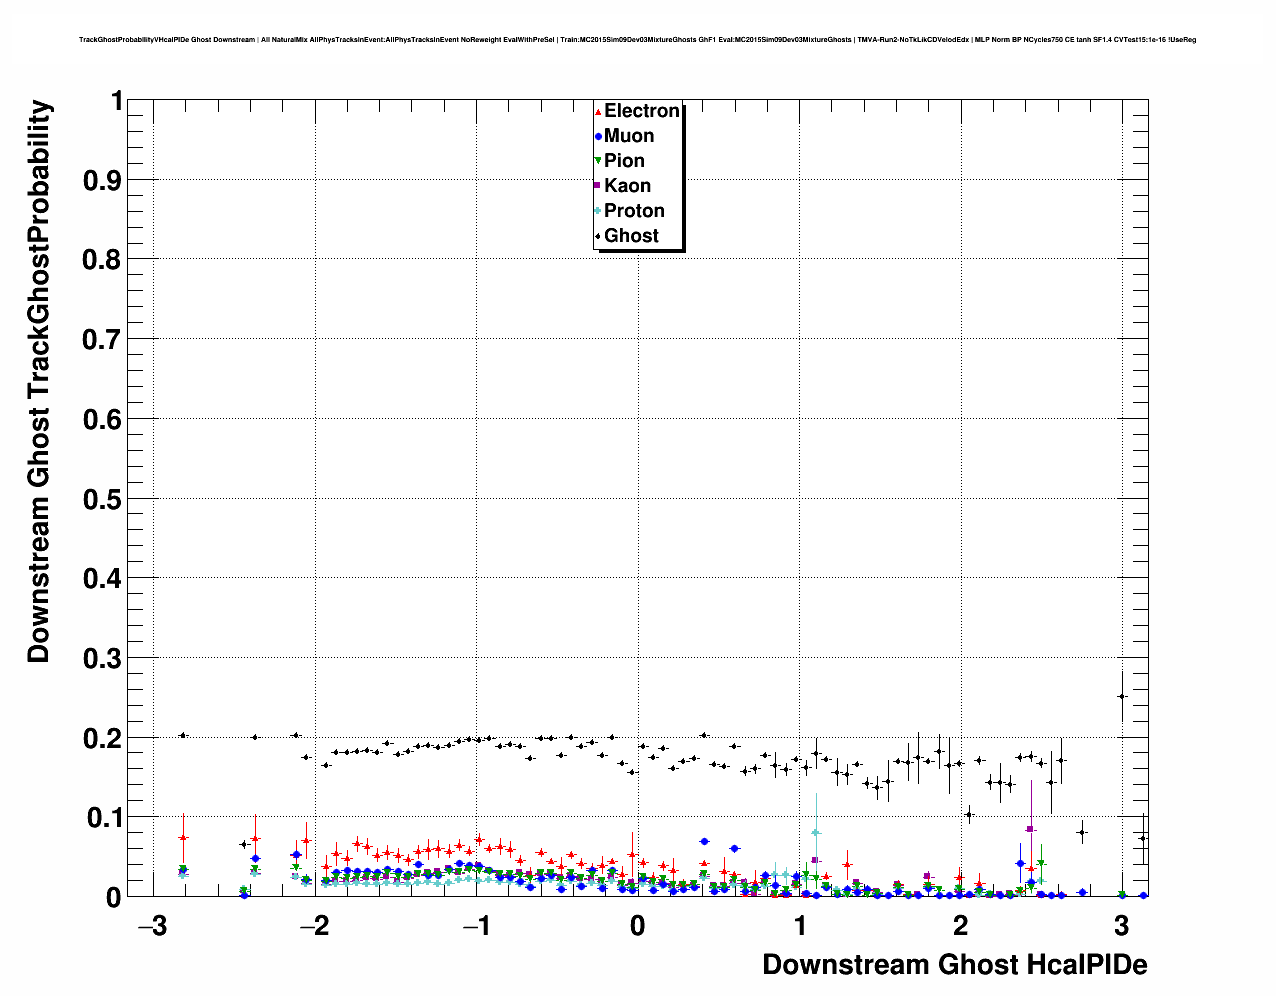Click the x-axis tick label 3

click(1121, 926)
